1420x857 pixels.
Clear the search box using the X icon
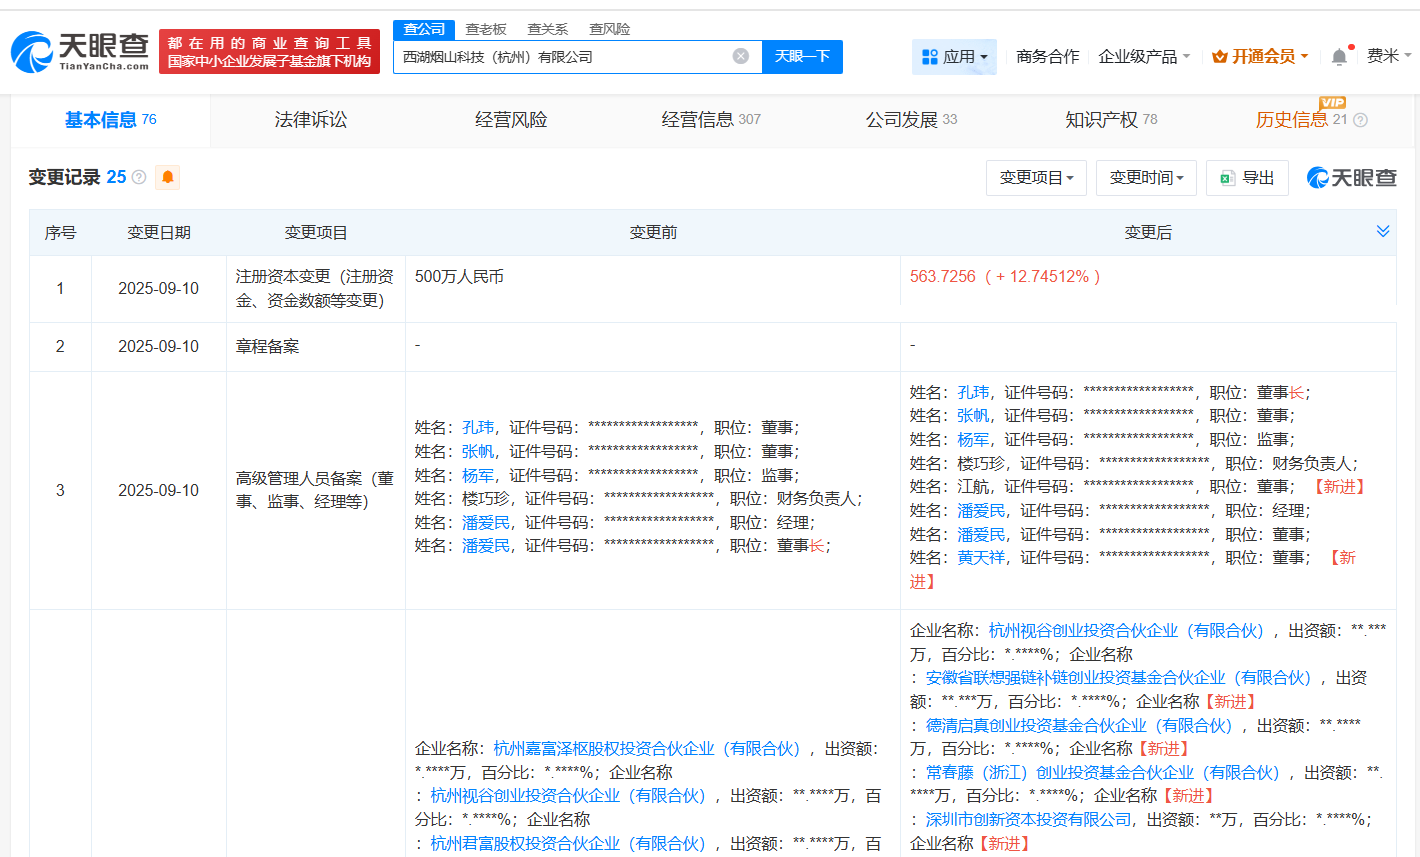[740, 57]
